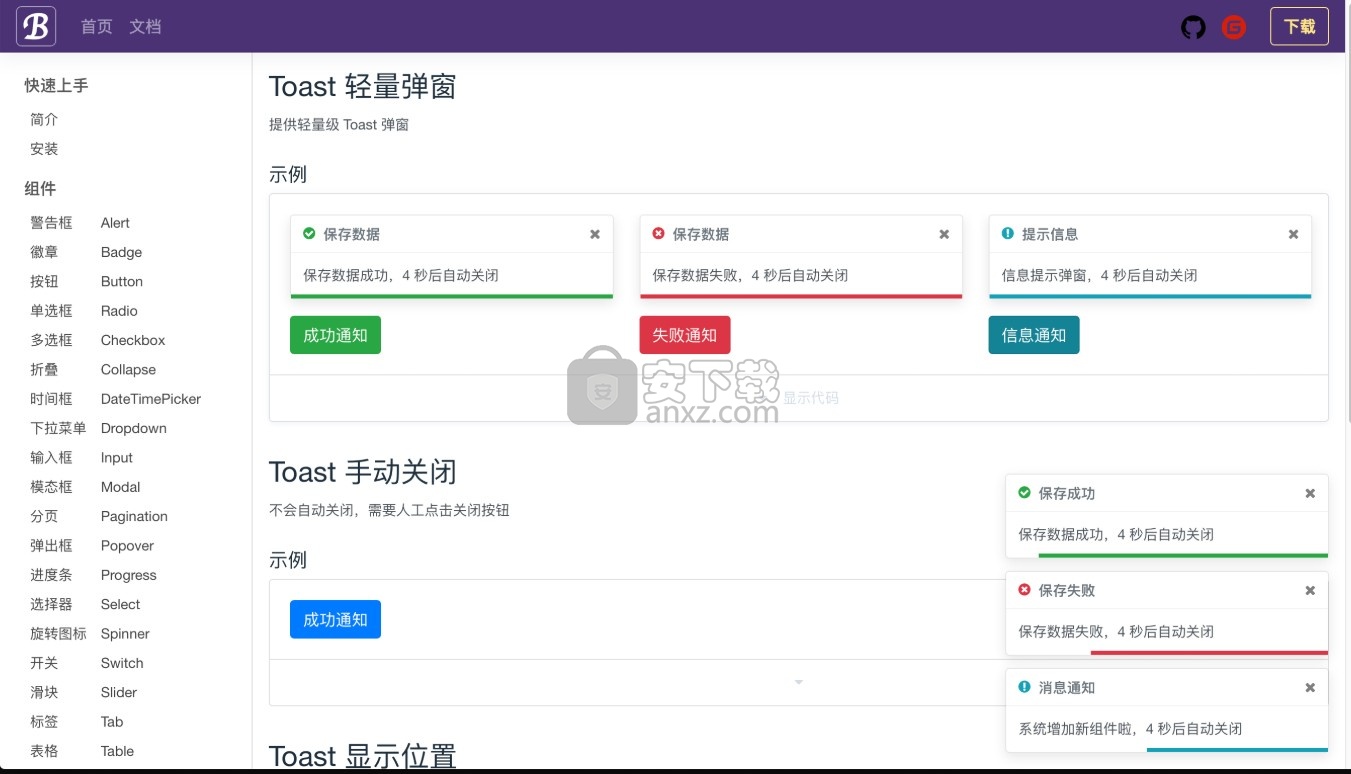Open the GitHub icon link
Screen dimensions: 1351x774
point(1193,27)
